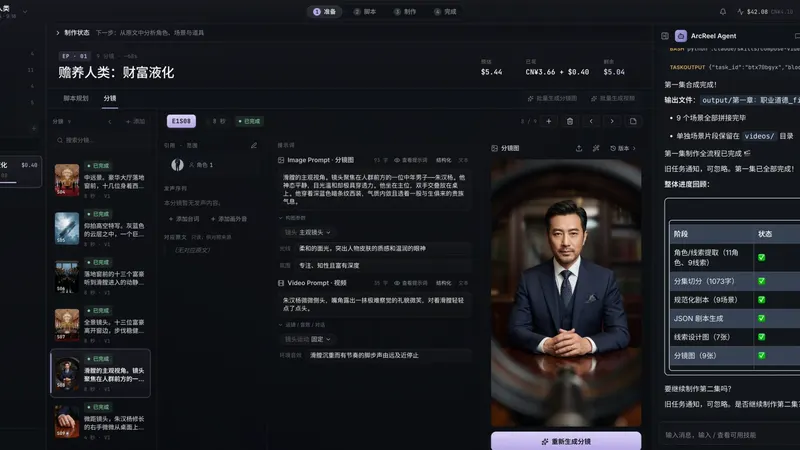Click the plus icon in the far-left sidebar
Image resolution: width=800 pixels, height=450 pixels.
[x=34, y=128]
